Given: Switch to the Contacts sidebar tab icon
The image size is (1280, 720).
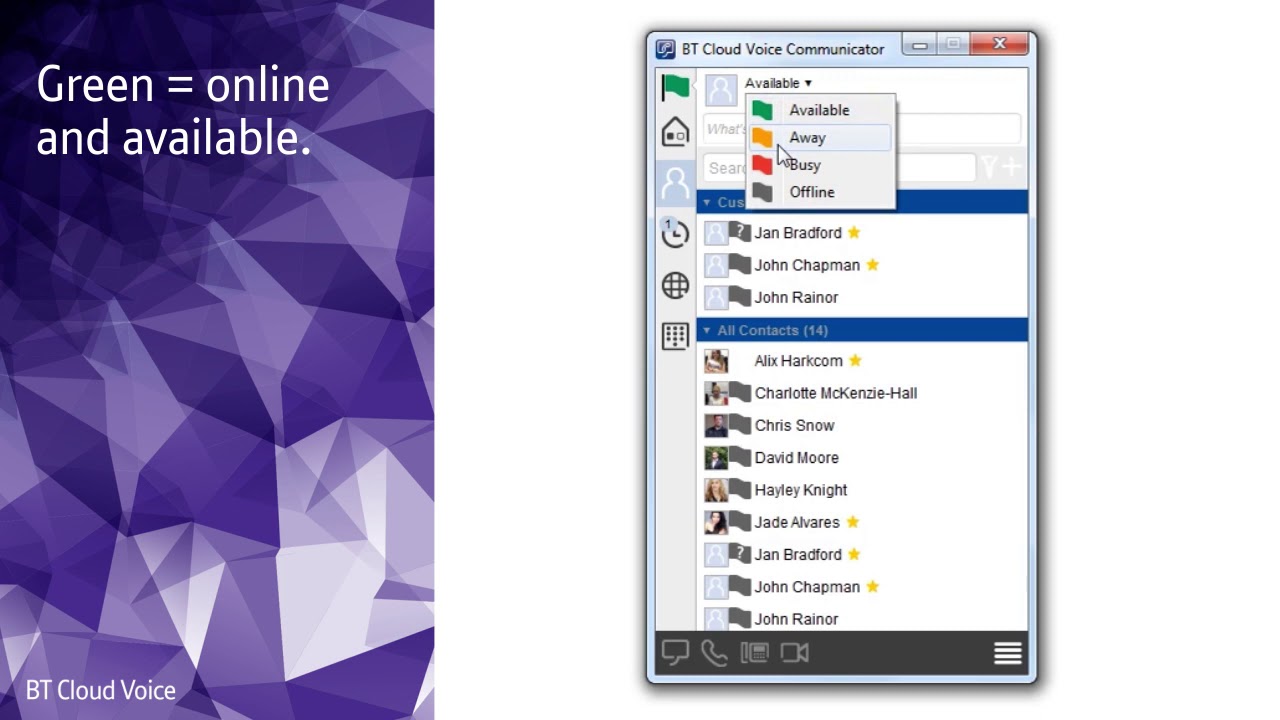Looking at the screenshot, I should [x=676, y=183].
